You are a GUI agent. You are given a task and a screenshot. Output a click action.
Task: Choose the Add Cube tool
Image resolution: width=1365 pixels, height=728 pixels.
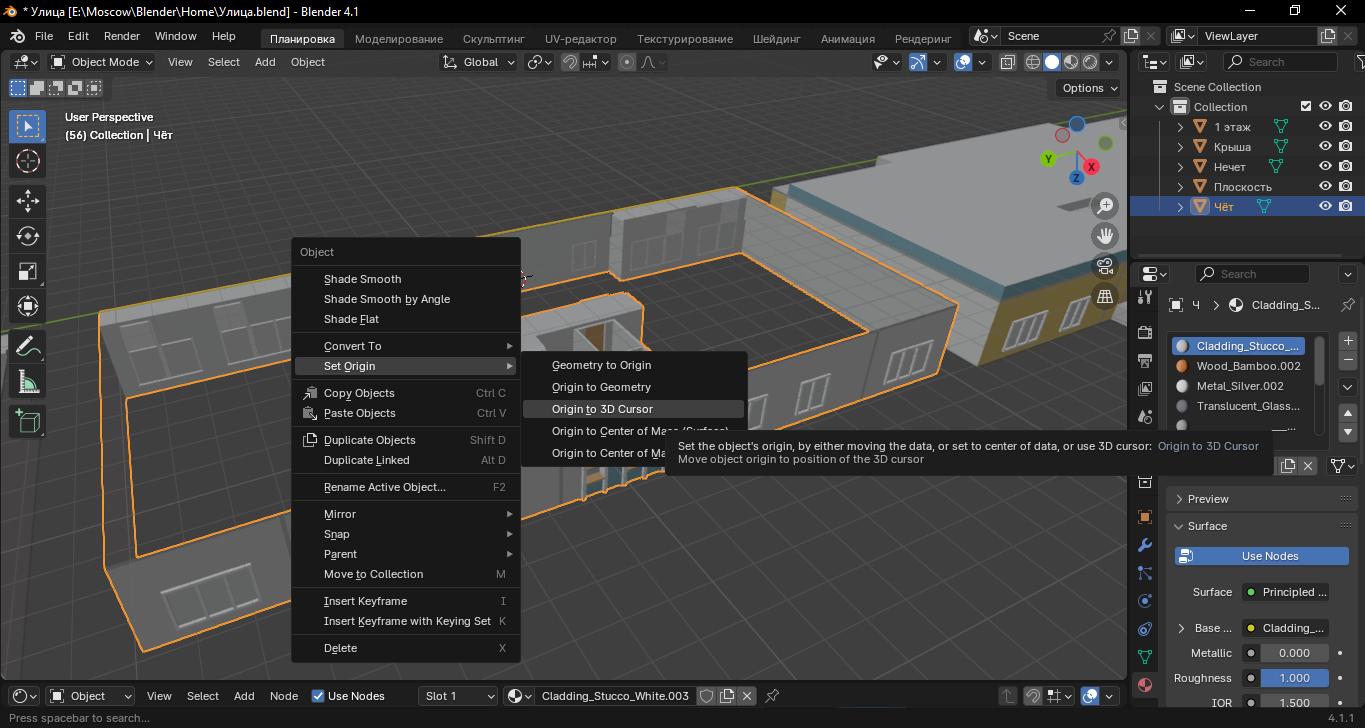click(x=27, y=421)
